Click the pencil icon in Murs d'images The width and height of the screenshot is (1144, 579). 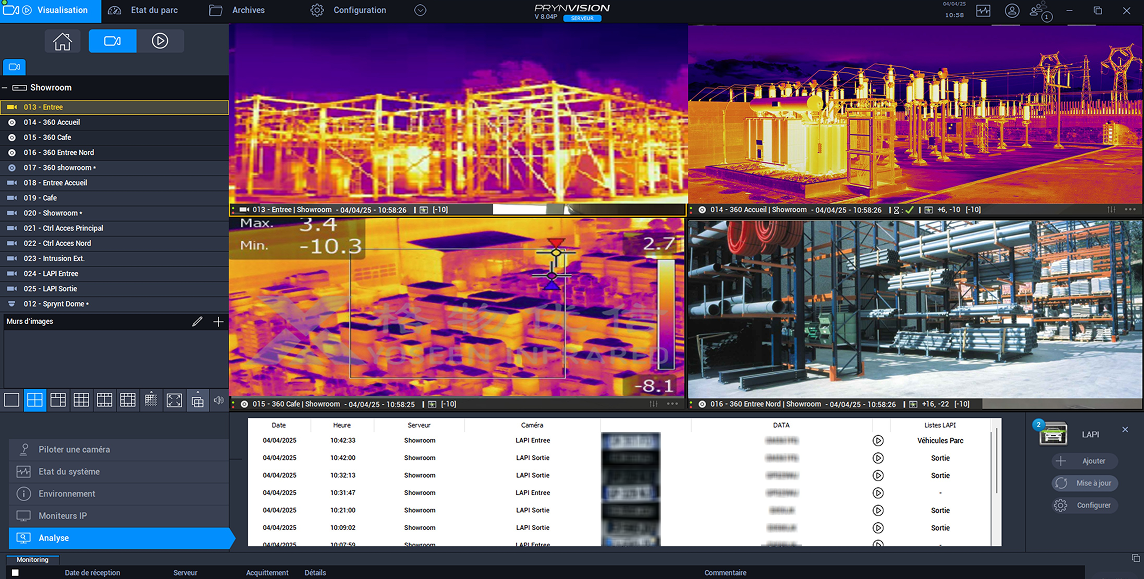point(197,322)
